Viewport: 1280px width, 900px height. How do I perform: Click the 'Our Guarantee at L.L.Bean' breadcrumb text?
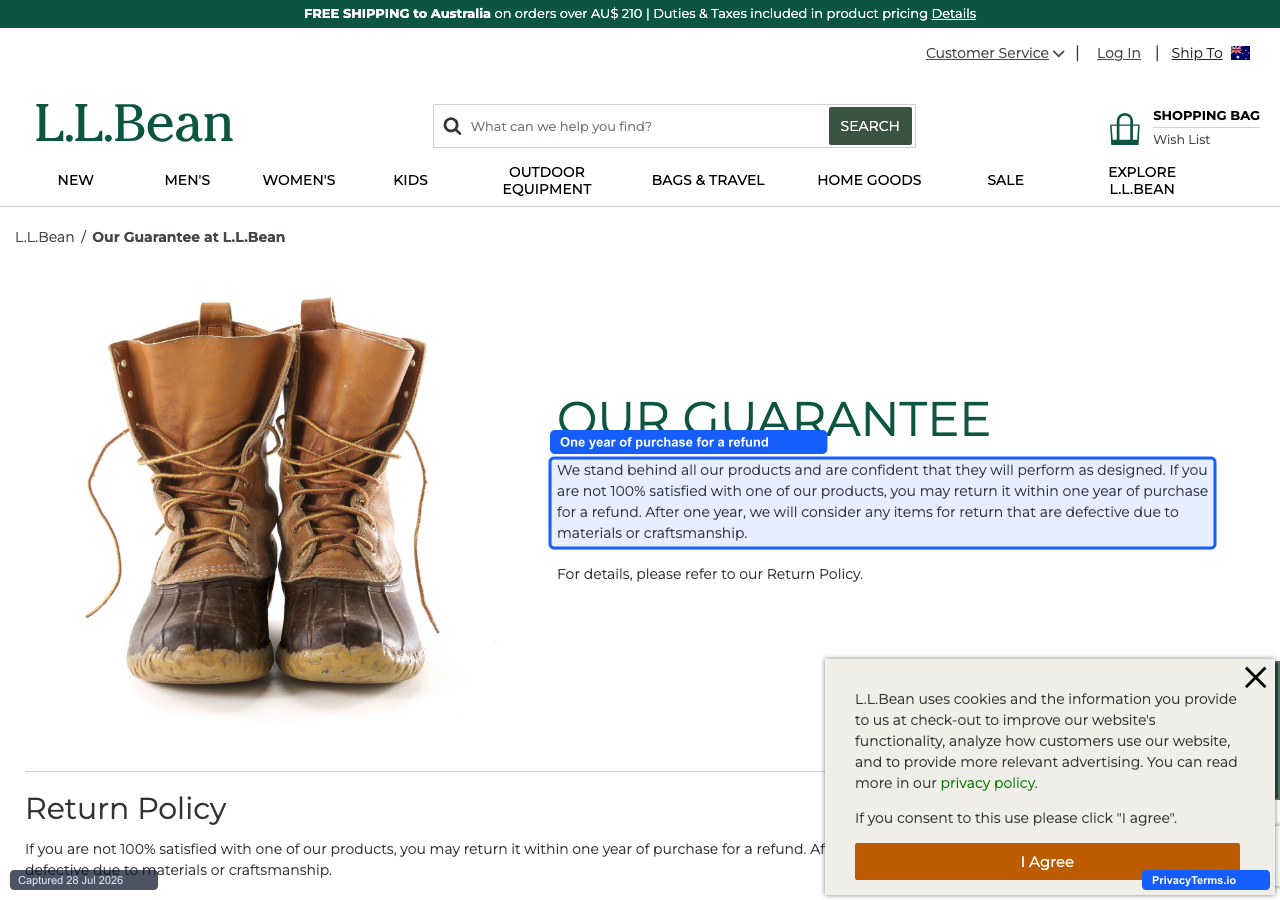189,237
